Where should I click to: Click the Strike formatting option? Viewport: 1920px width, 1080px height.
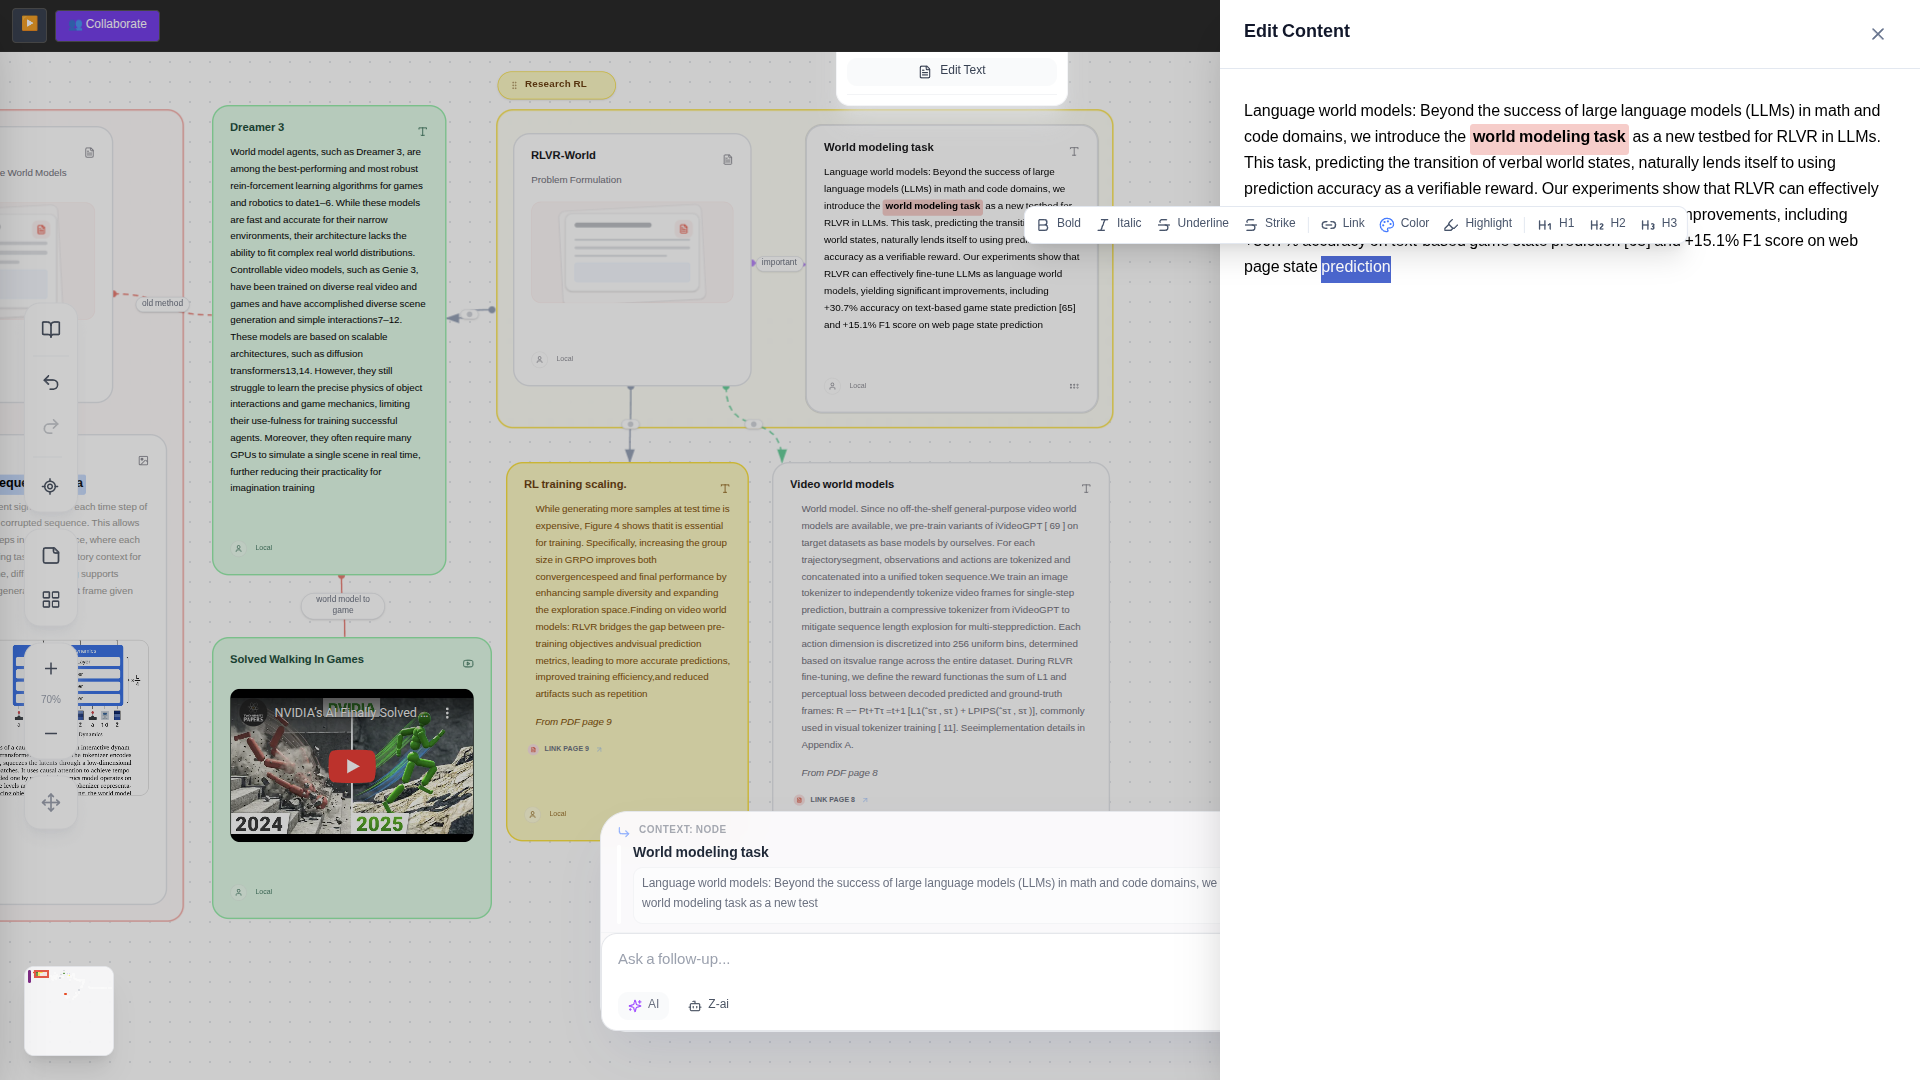[x=1270, y=224]
